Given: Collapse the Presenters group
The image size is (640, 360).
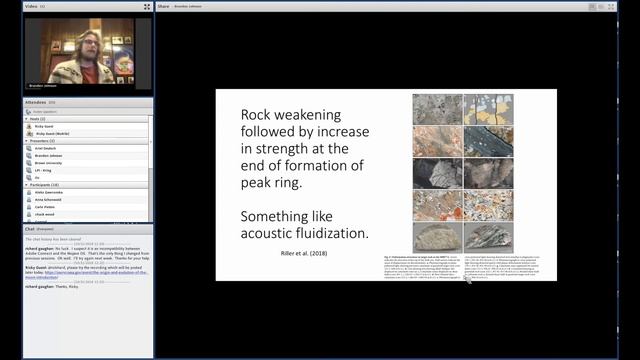Looking at the screenshot, I should pyautogui.click(x=27, y=141).
